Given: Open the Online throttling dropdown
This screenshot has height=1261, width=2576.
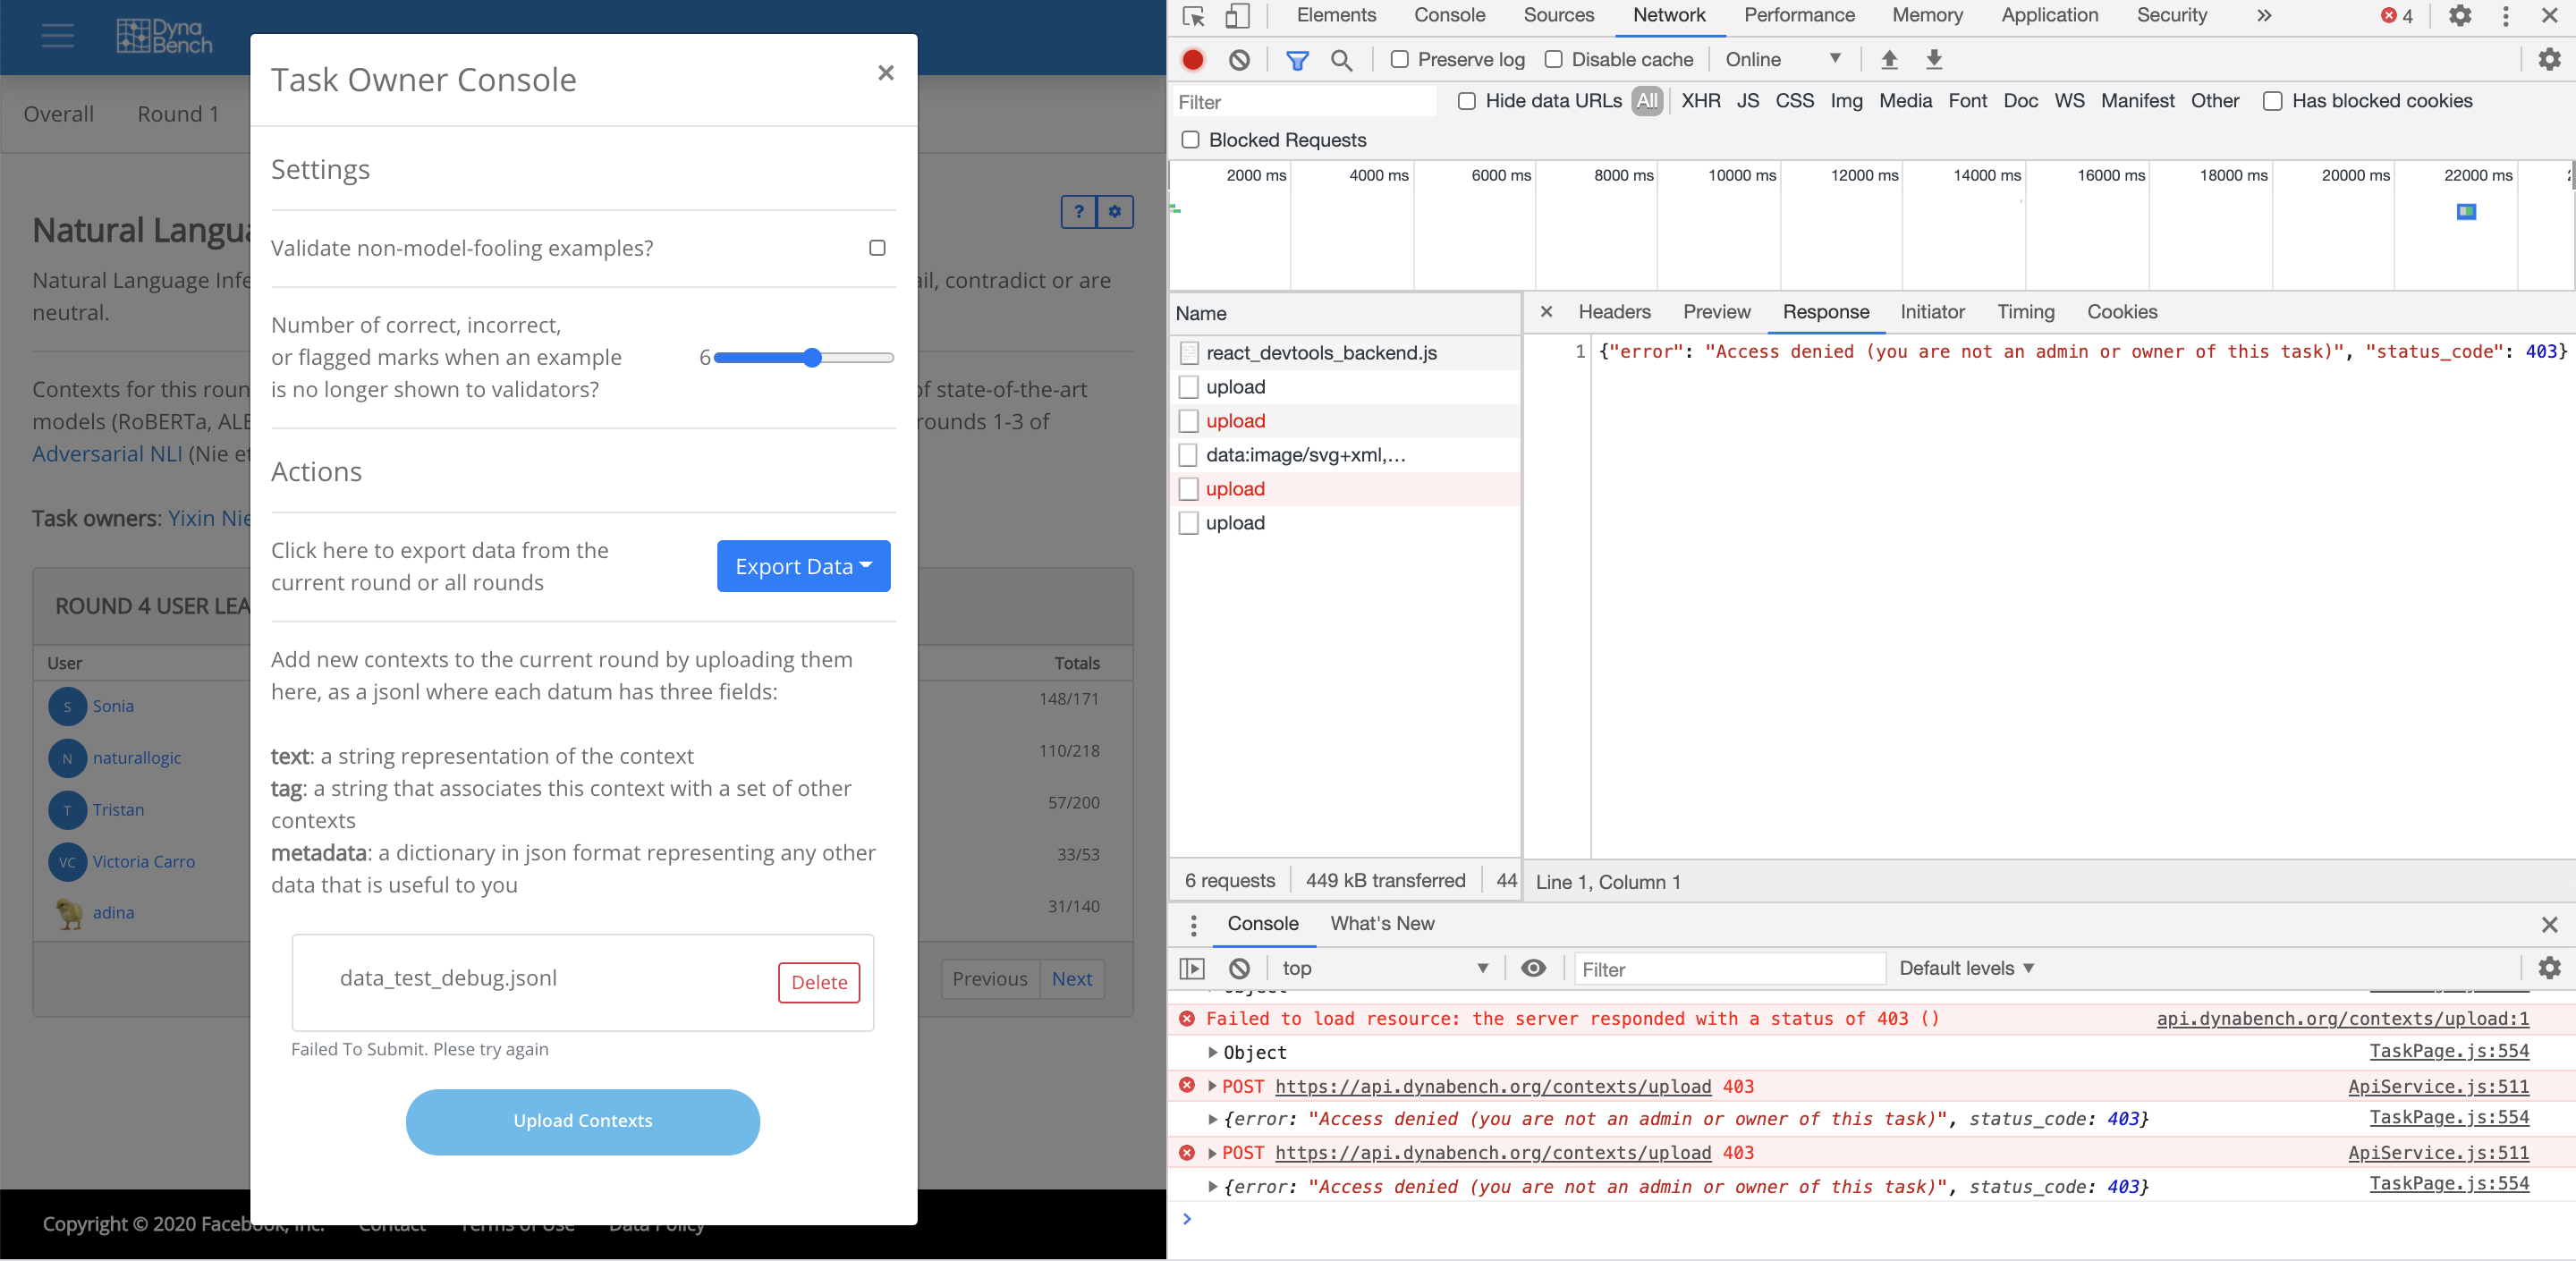Looking at the screenshot, I should coord(1785,59).
